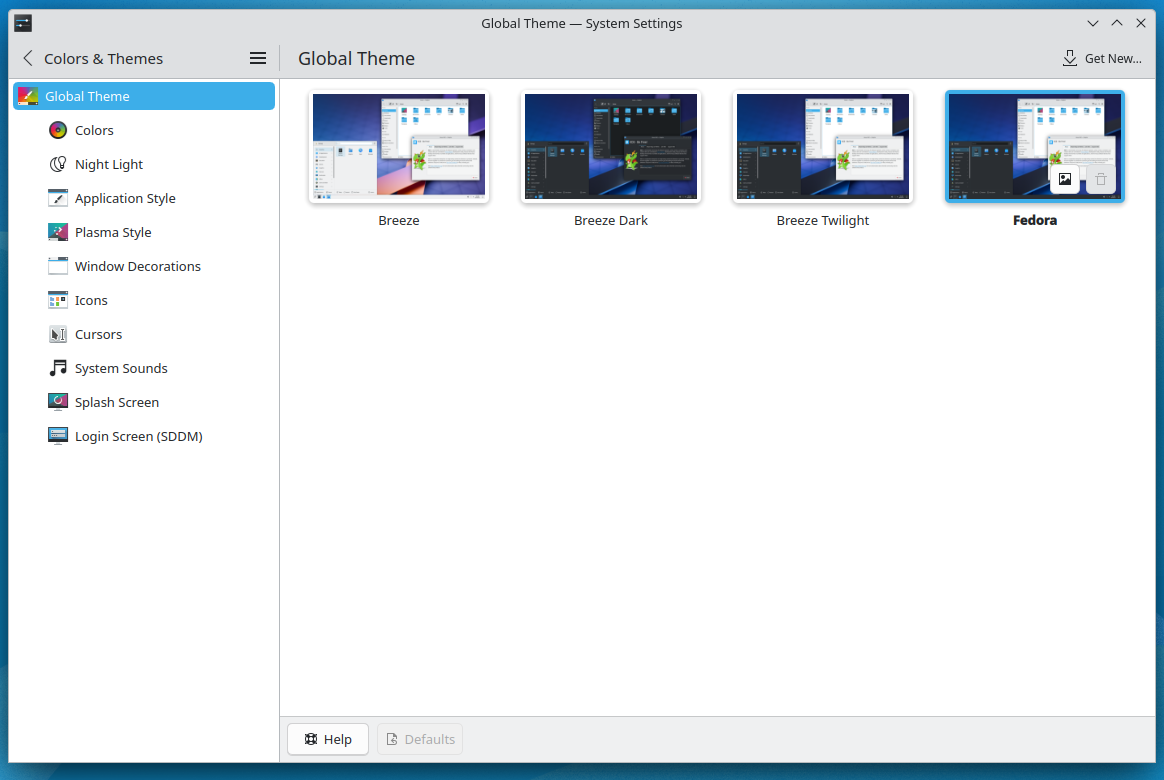Image resolution: width=1164 pixels, height=780 pixels.
Task: Click the Colors color-wheel icon
Action: [58, 130]
